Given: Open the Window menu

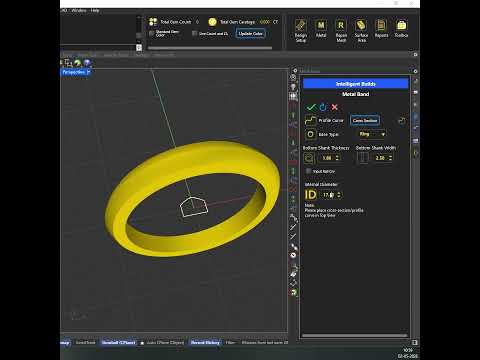Looking at the screenshot, I should 79,10.
